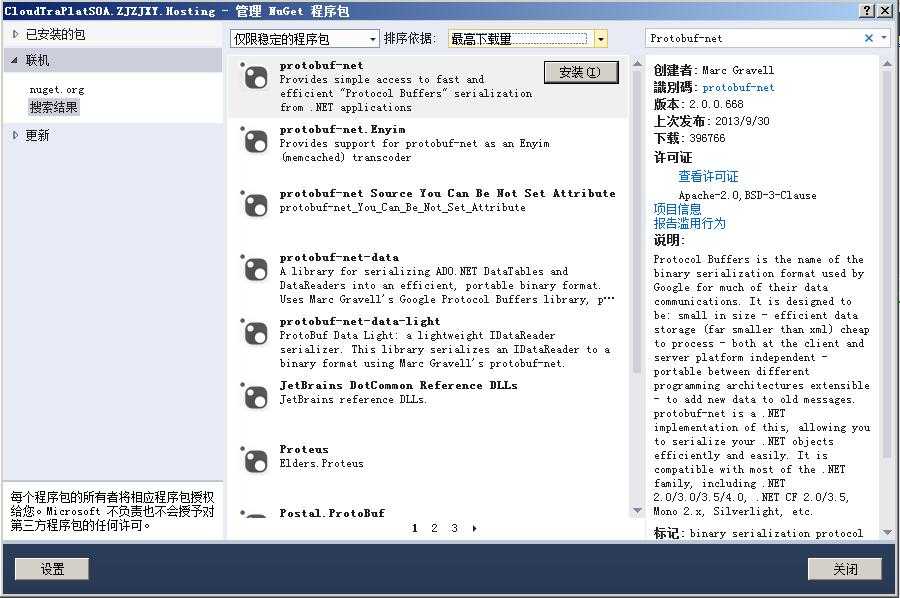Select the Postal.ProtoBuf package title
This screenshot has width=900, height=598.
point(332,512)
